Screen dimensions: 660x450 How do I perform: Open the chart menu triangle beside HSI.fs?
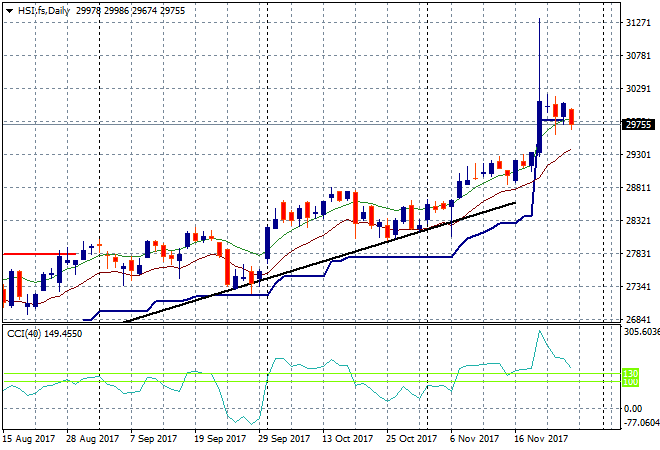[8, 10]
